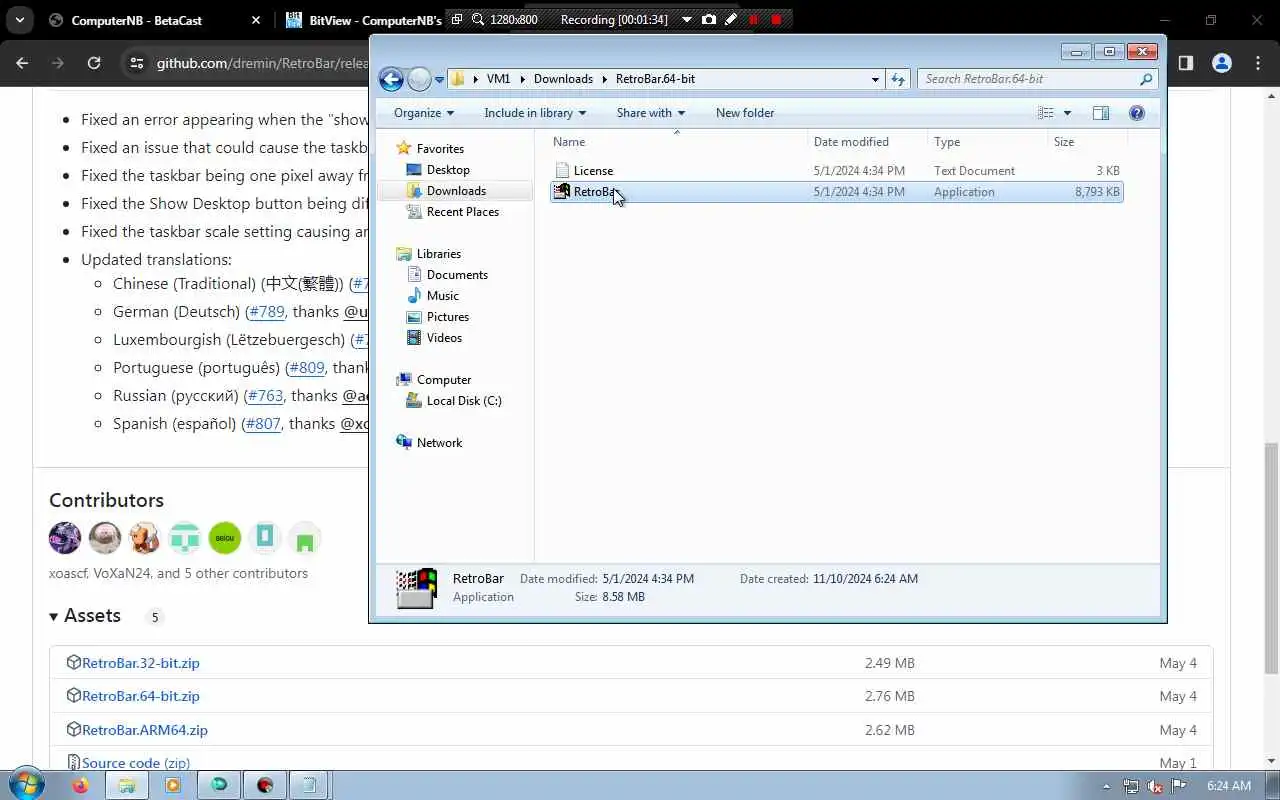Image resolution: width=1280 pixels, height=800 pixels.
Task: Click the large RetroBar icon in details pane
Action: [x=417, y=588]
